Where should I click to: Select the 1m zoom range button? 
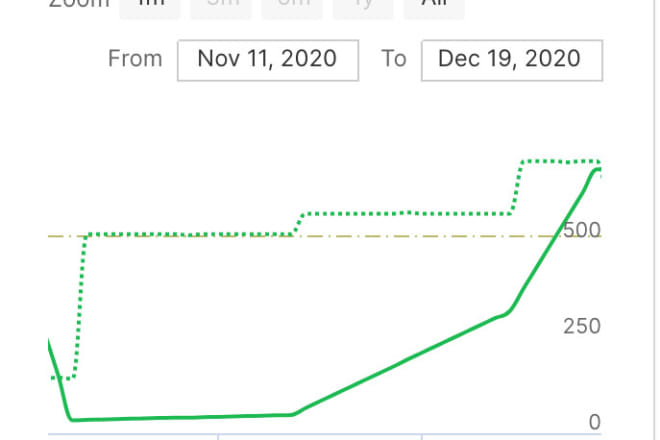150,7
